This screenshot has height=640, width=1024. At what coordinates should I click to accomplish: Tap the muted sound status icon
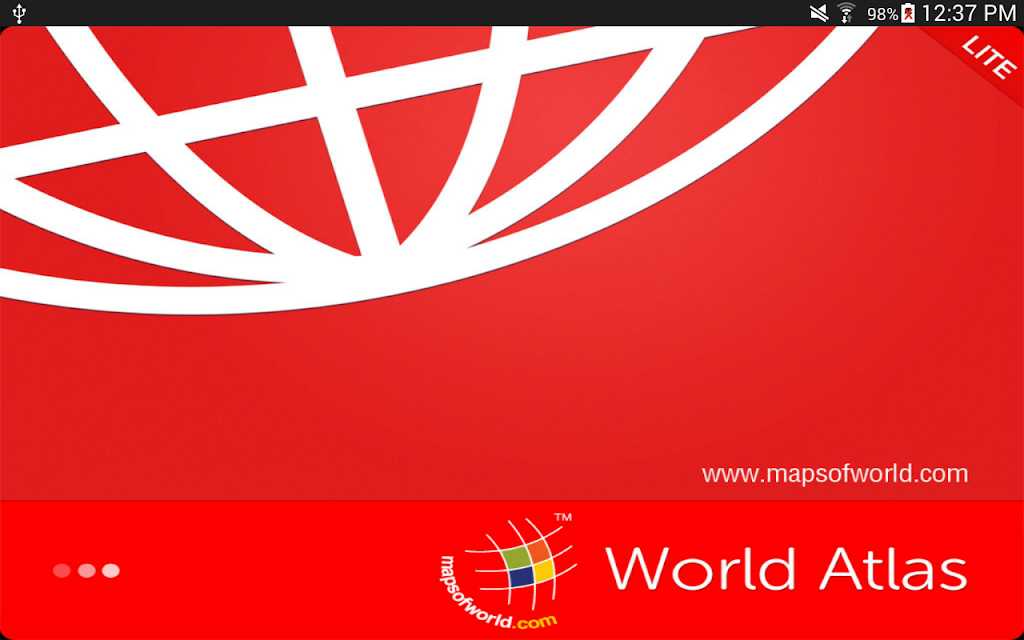tap(819, 13)
